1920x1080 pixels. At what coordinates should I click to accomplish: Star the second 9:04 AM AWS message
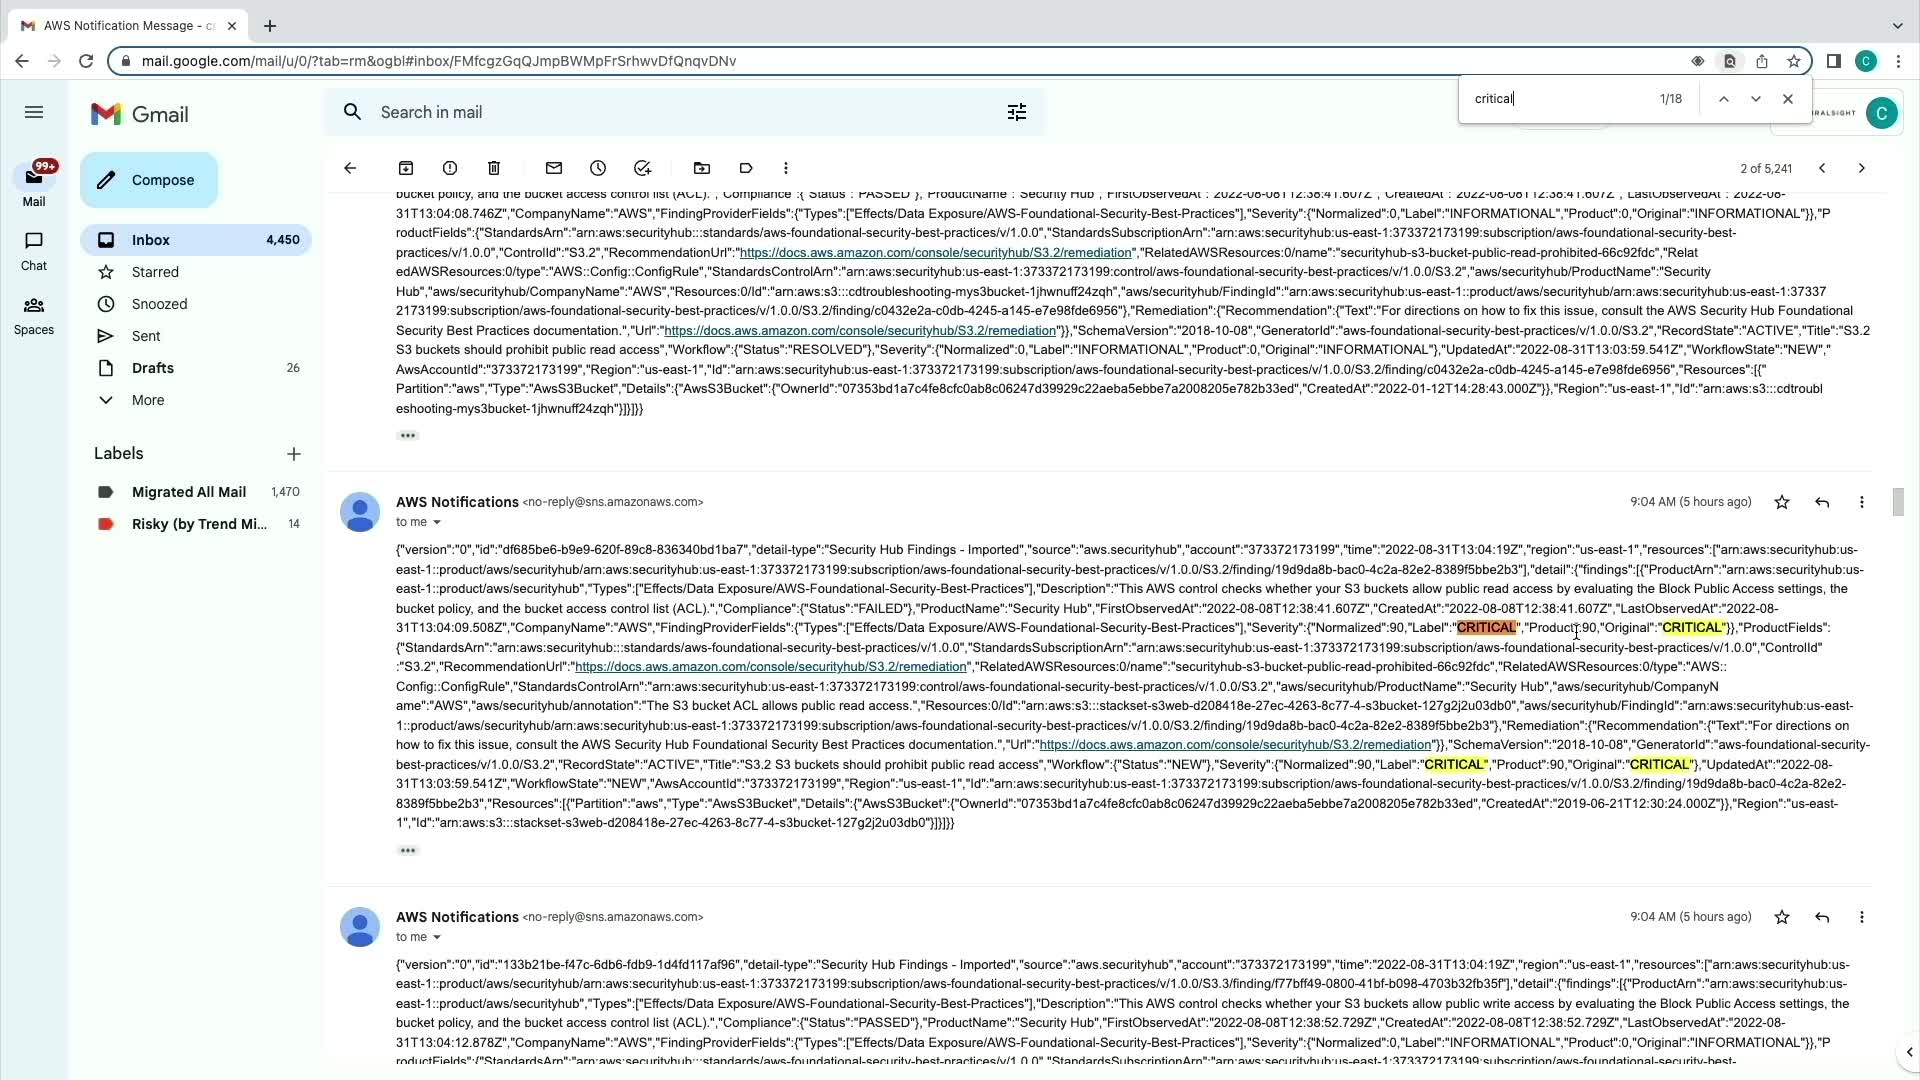click(x=1782, y=917)
